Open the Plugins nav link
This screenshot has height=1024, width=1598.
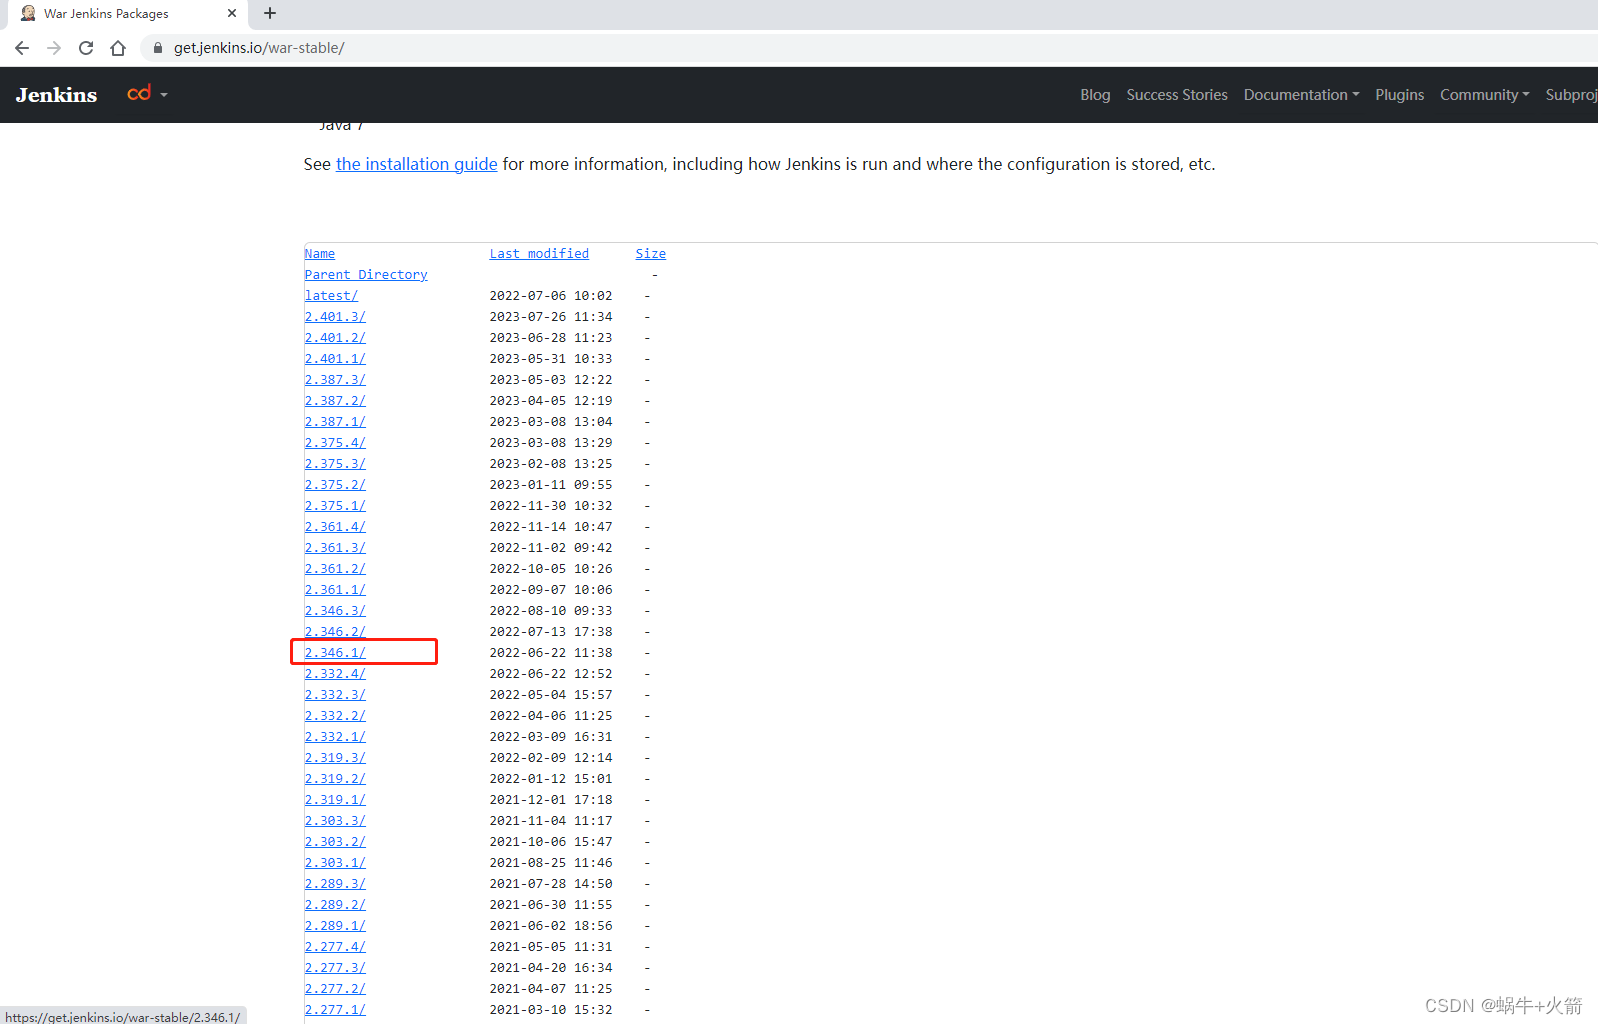(x=1399, y=95)
